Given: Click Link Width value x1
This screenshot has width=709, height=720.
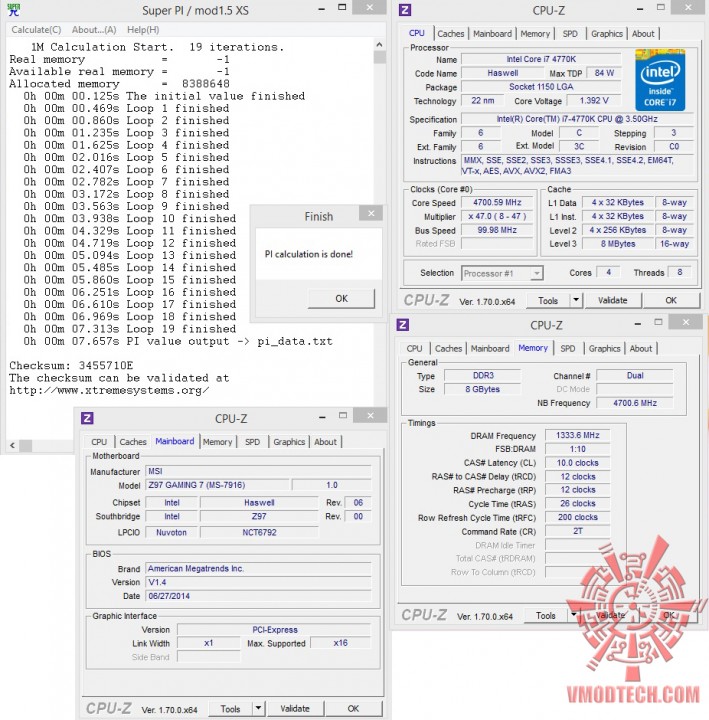Looking at the screenshot, I should 208,643.
